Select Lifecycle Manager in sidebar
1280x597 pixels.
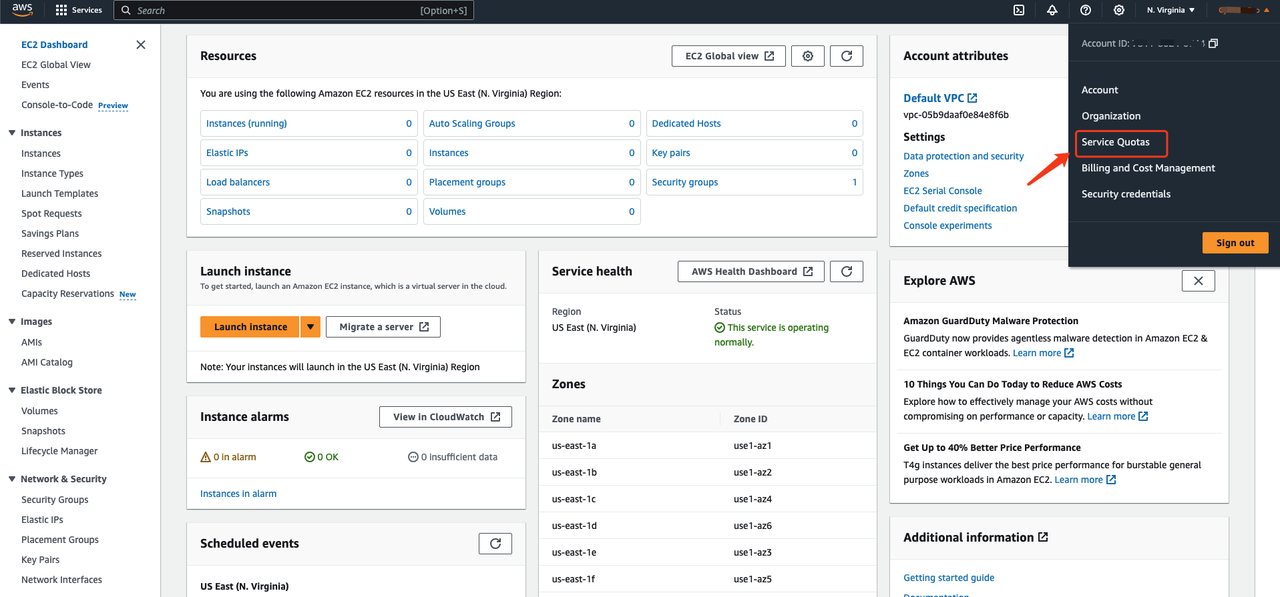coord(60,451)
